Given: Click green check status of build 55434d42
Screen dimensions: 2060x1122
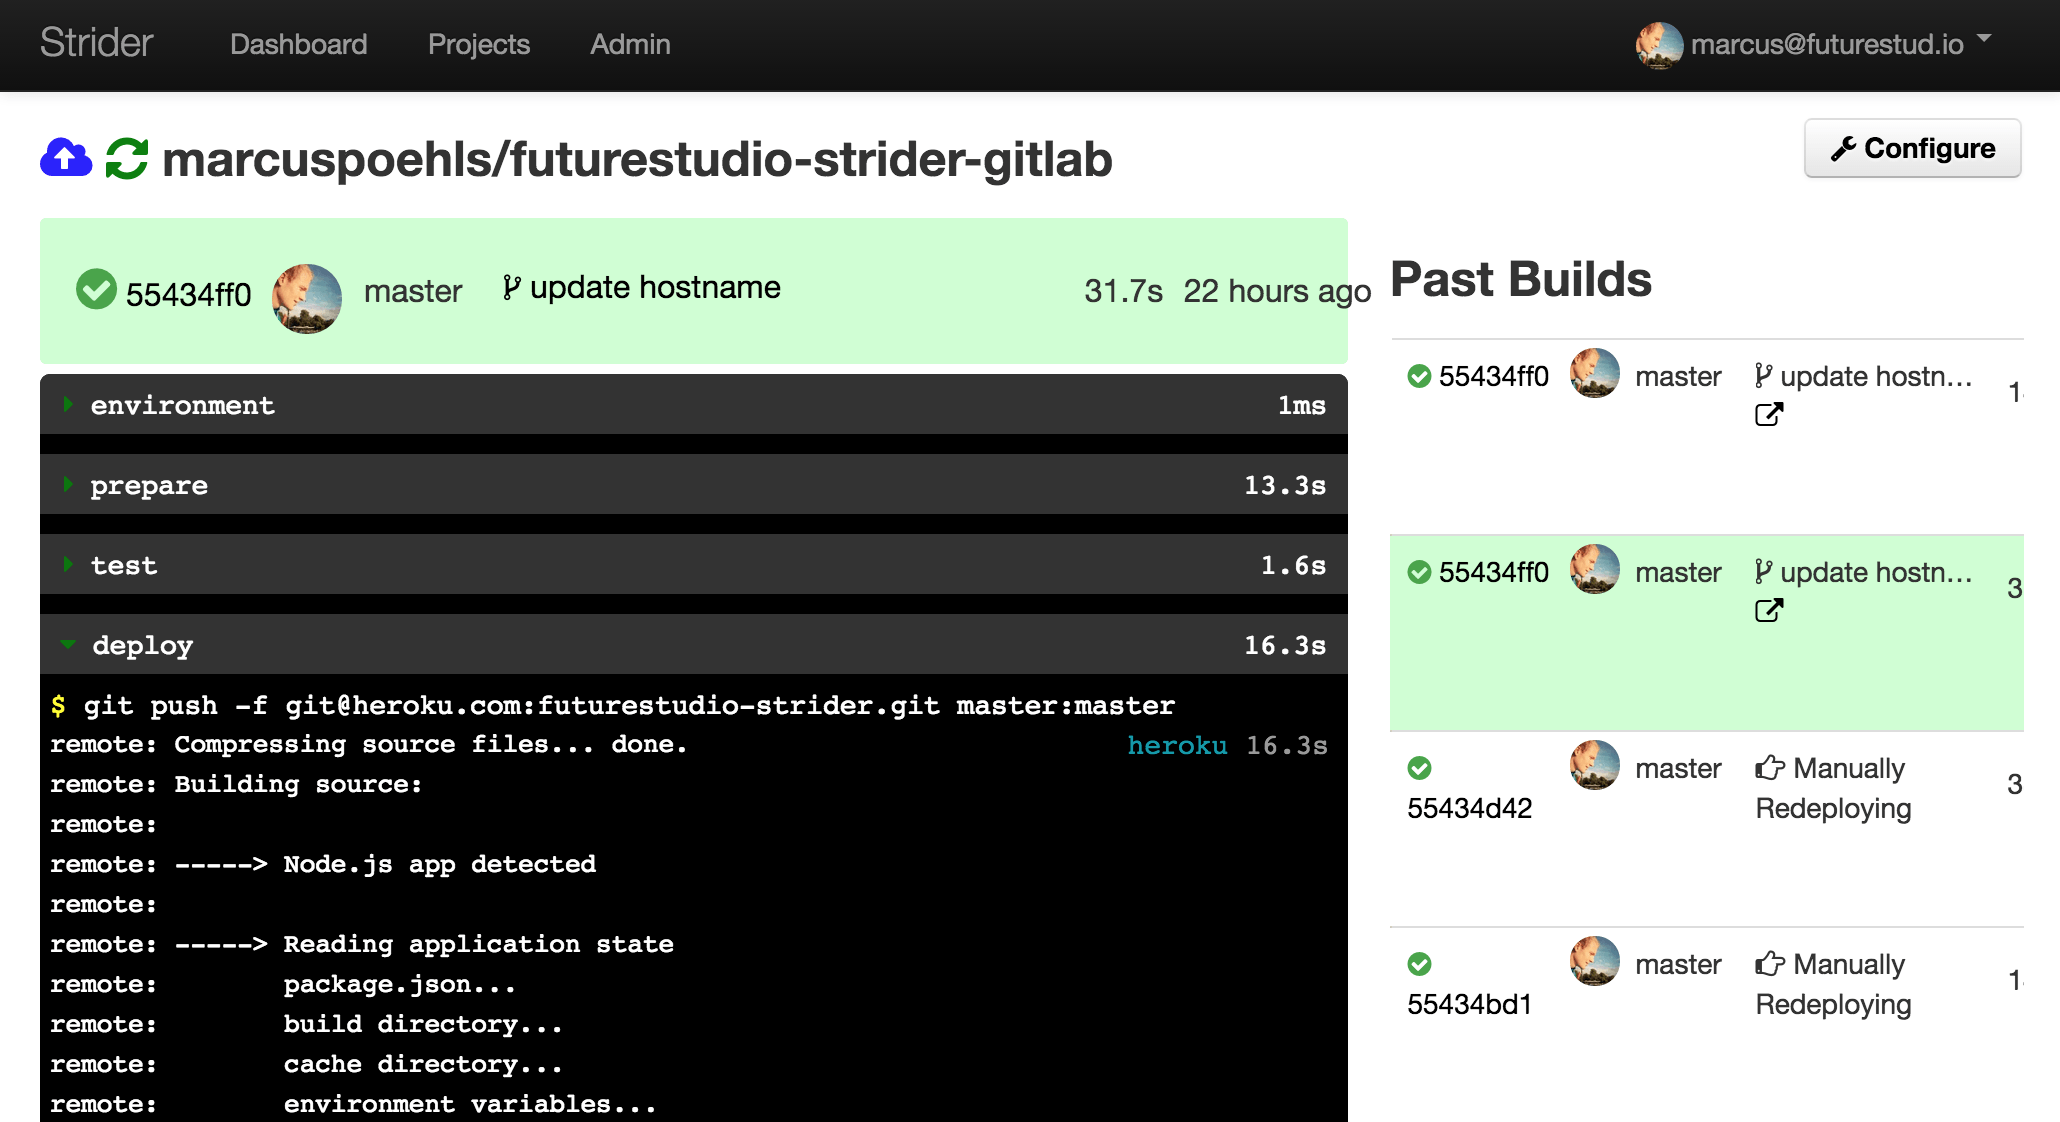Looking at the screenshot, I should (1419, 768).
